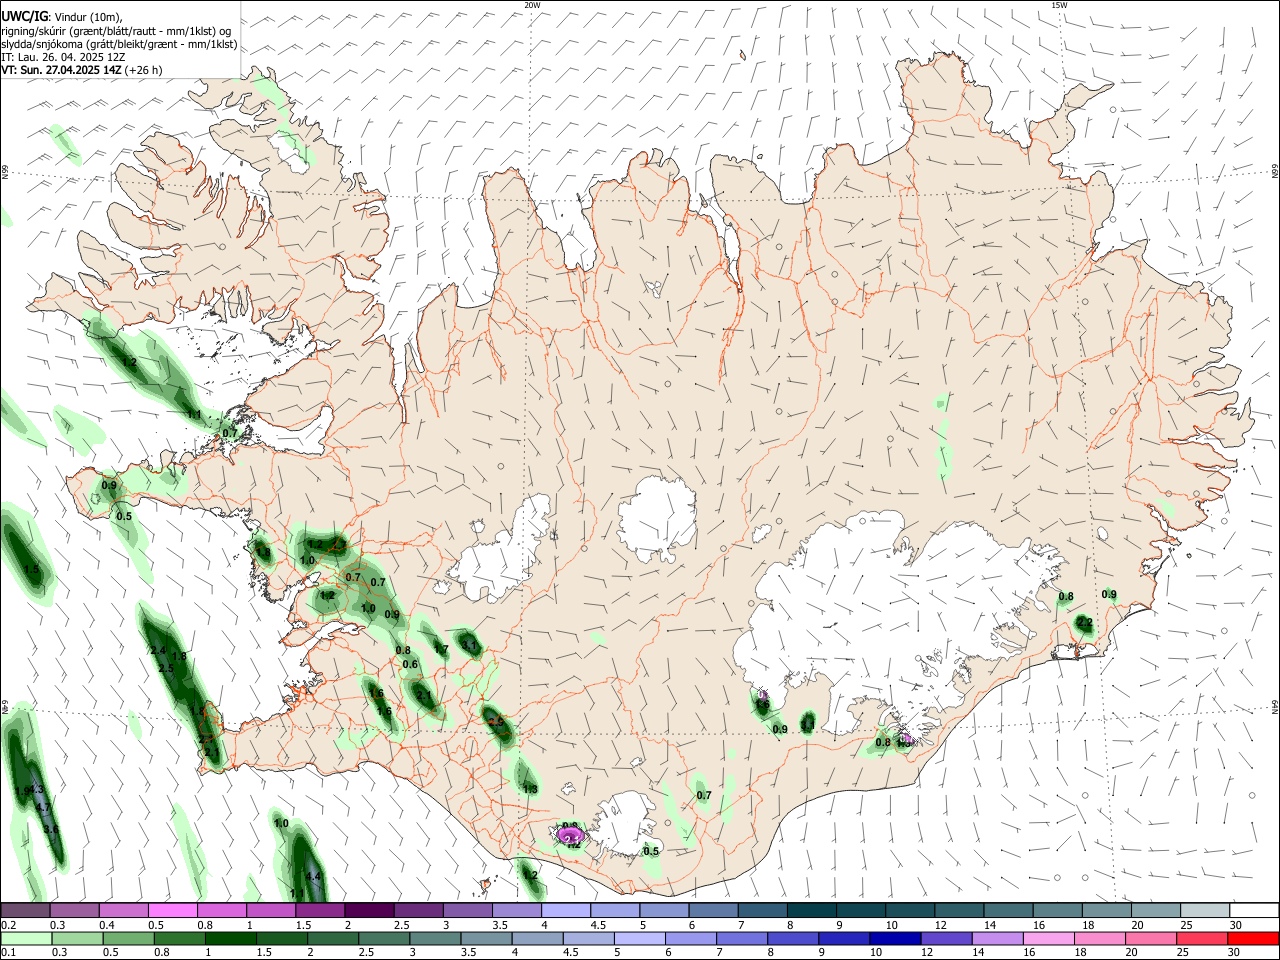1280x960 pixels.
Task: Click the '2.2' precipitation value in southeast Iceland
Action: click(1084, 622)
